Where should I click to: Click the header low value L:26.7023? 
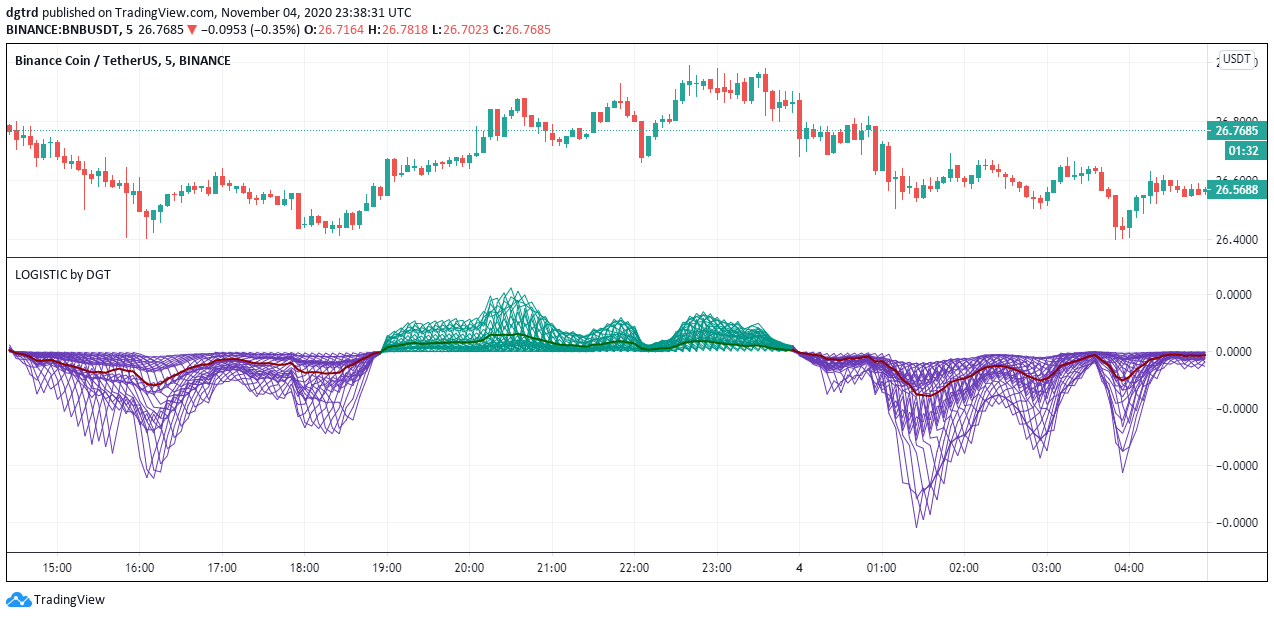pyautogui.click(x=460, y=29)
